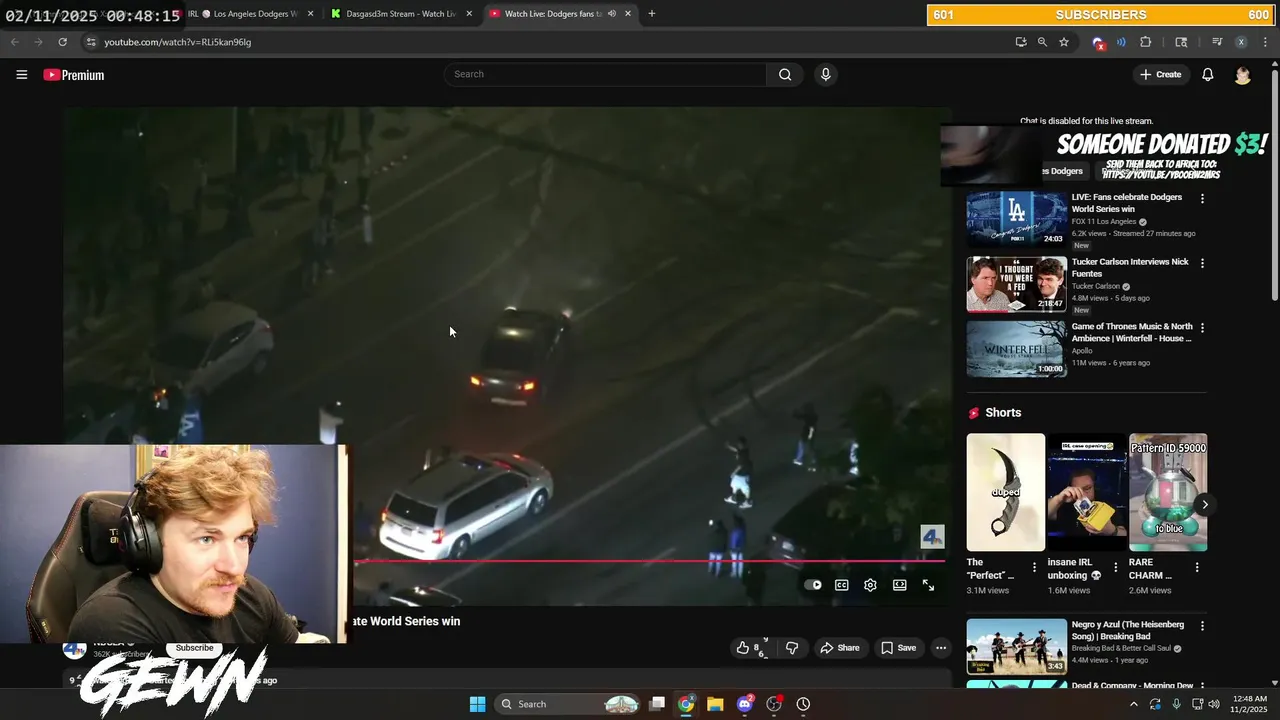Screen dimensions: 1280x720
Task: Dislike the video with thumbs down
Action: pos(792,648)
